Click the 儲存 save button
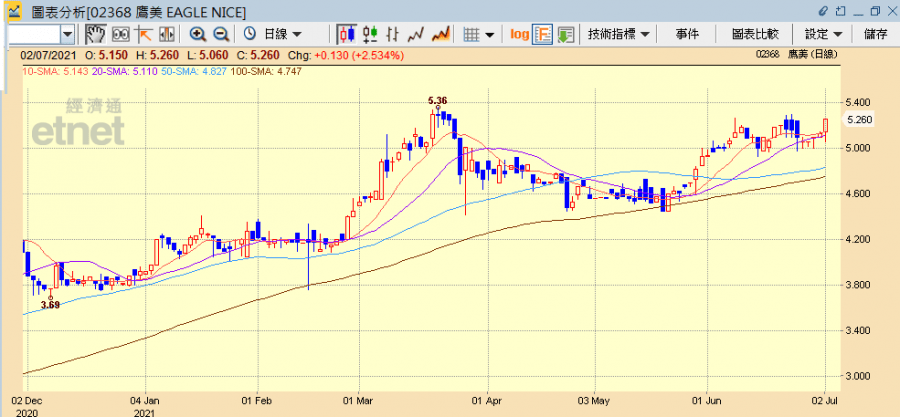The image size is (900, 417). (875, 34)
